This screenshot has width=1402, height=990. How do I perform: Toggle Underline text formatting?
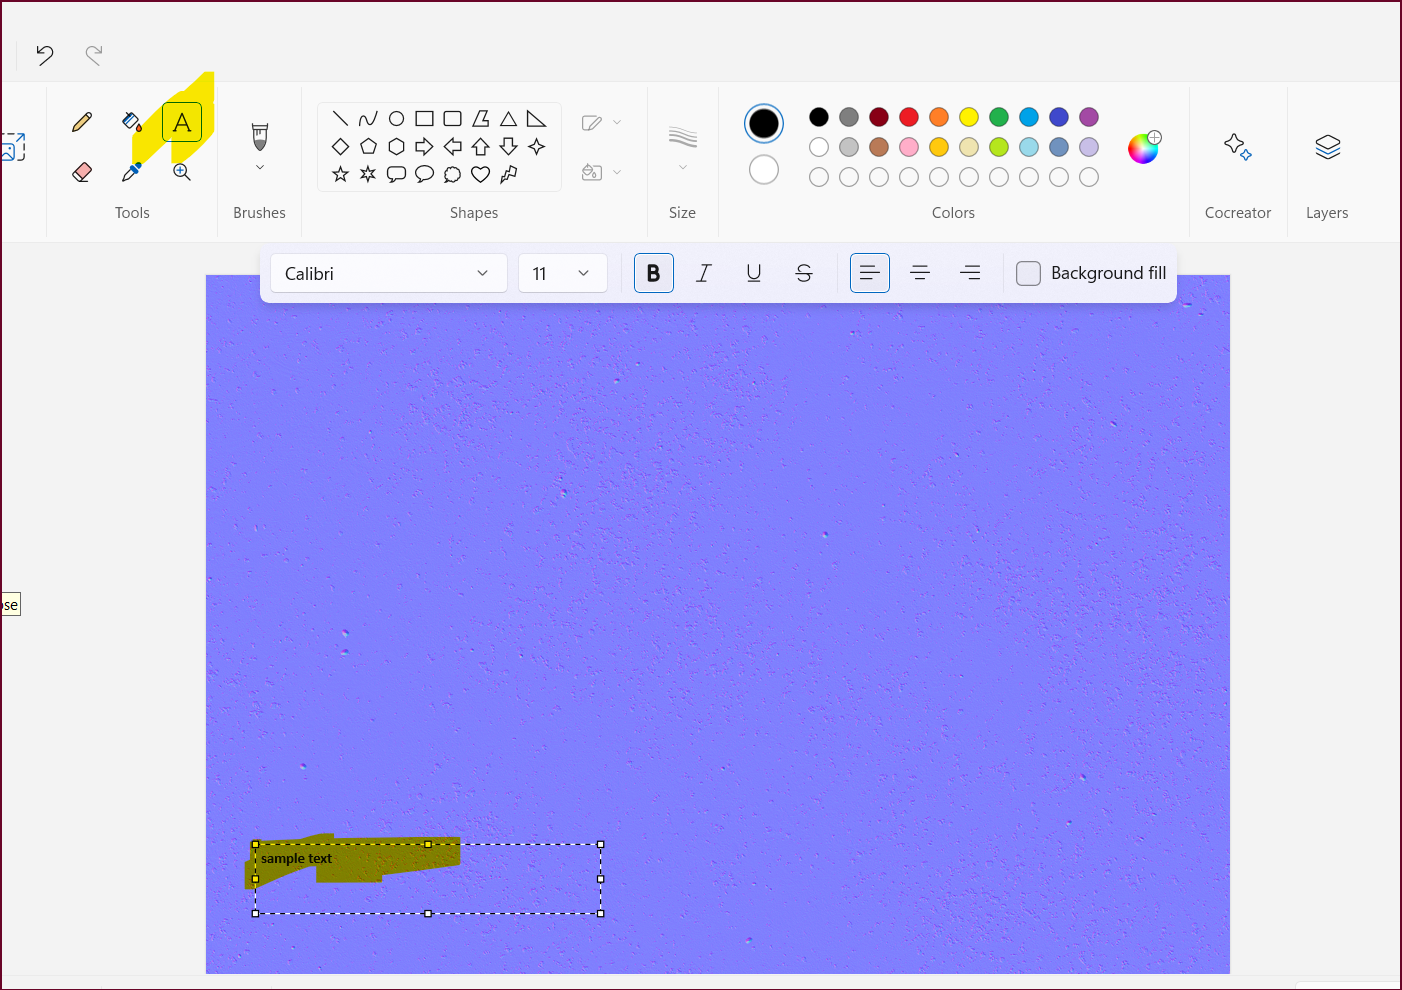tap(754, 273)
